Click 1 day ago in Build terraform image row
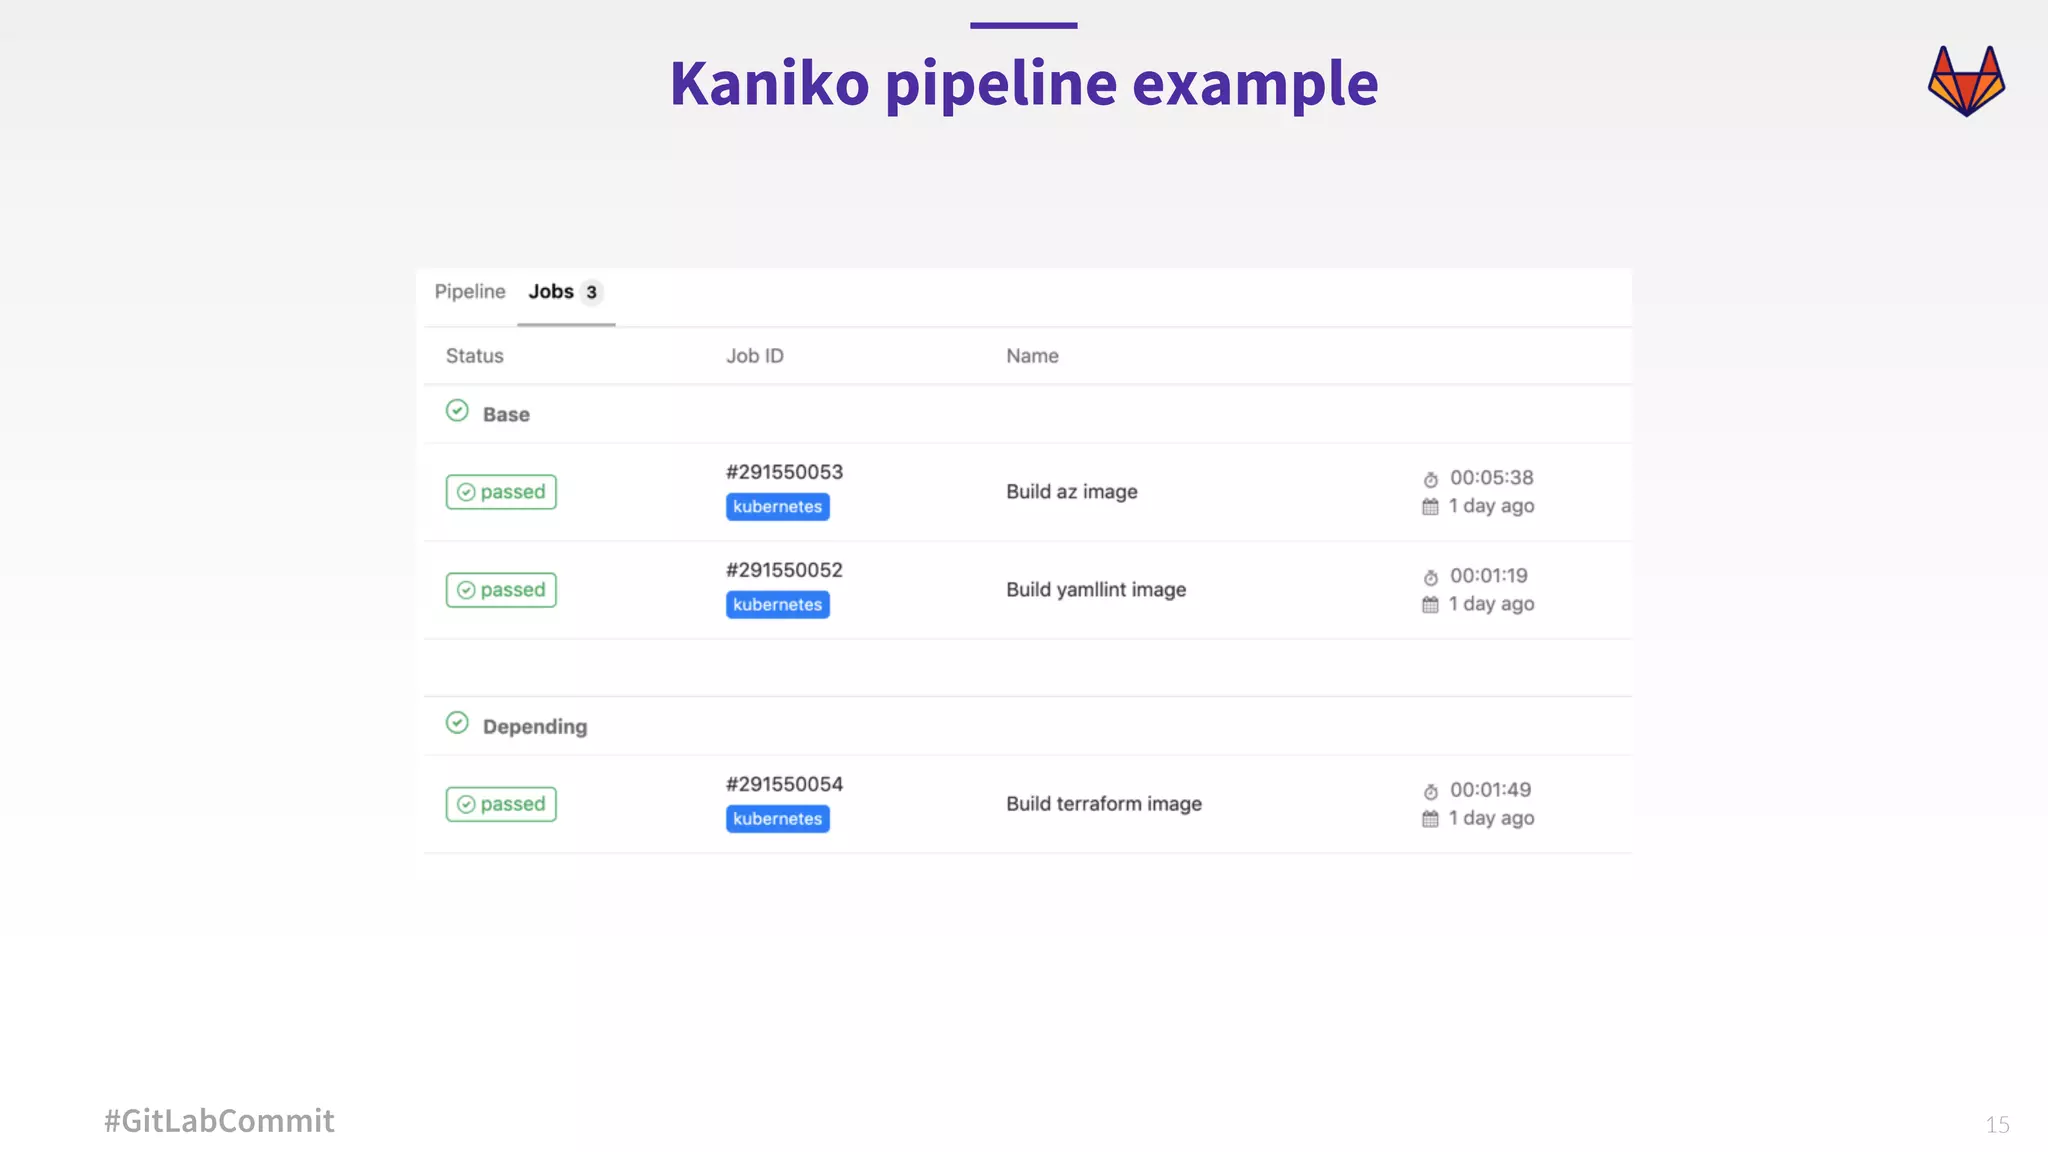 [1492, 818]
